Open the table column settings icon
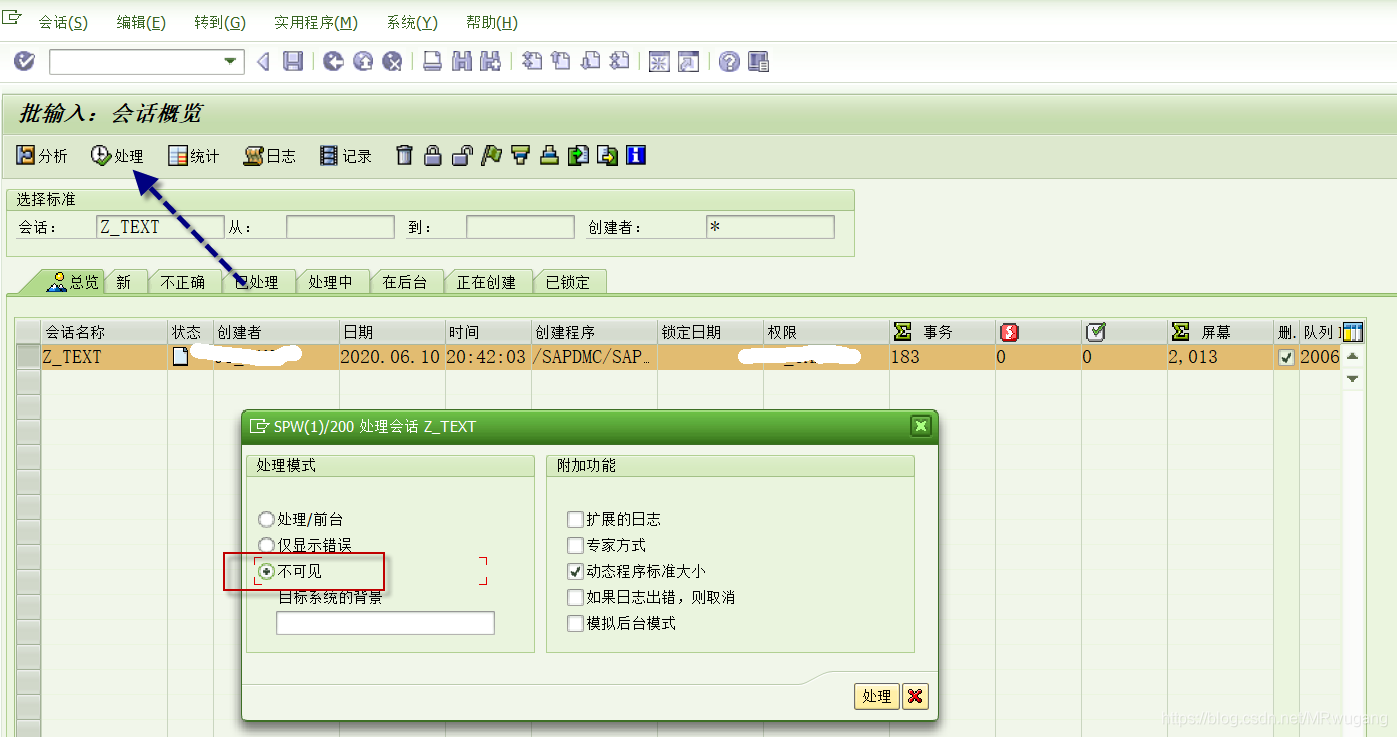Image resolution: width=1397 pixels, height=737 pixels. [1353, 332]
